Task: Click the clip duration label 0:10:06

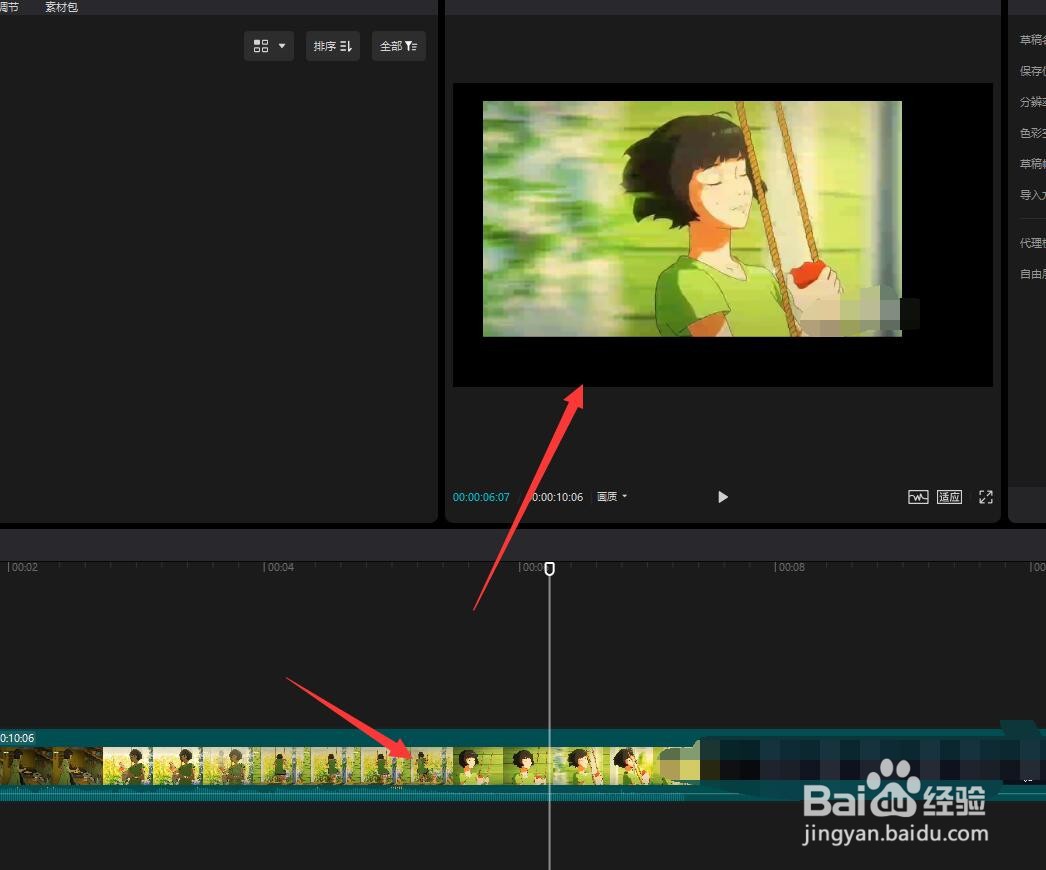Action: pos(17,738)
